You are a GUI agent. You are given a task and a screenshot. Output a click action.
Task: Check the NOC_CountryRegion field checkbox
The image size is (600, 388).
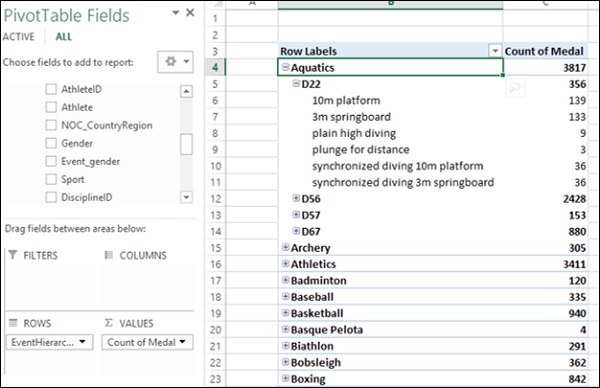[51, 125]
